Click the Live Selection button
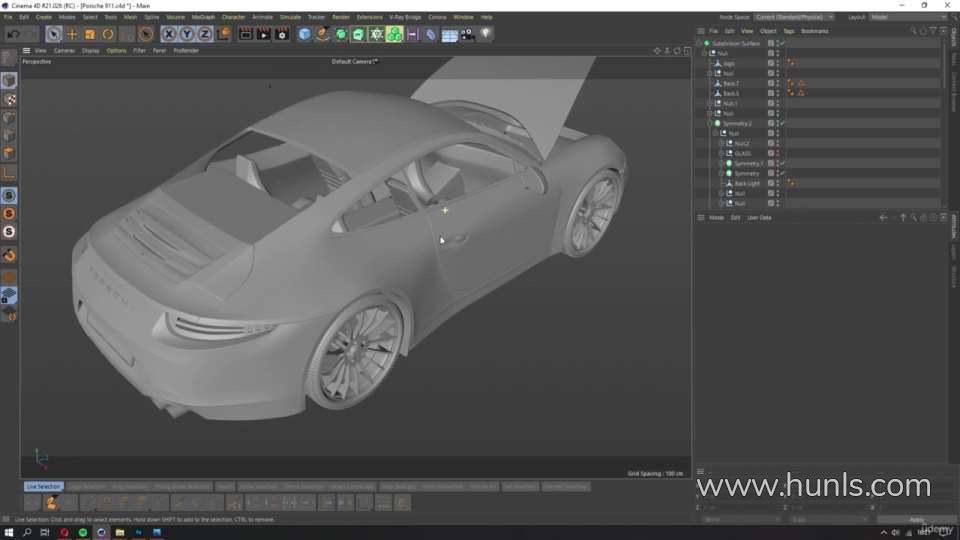This screenshot has height=540, width=960. (43, 487)
